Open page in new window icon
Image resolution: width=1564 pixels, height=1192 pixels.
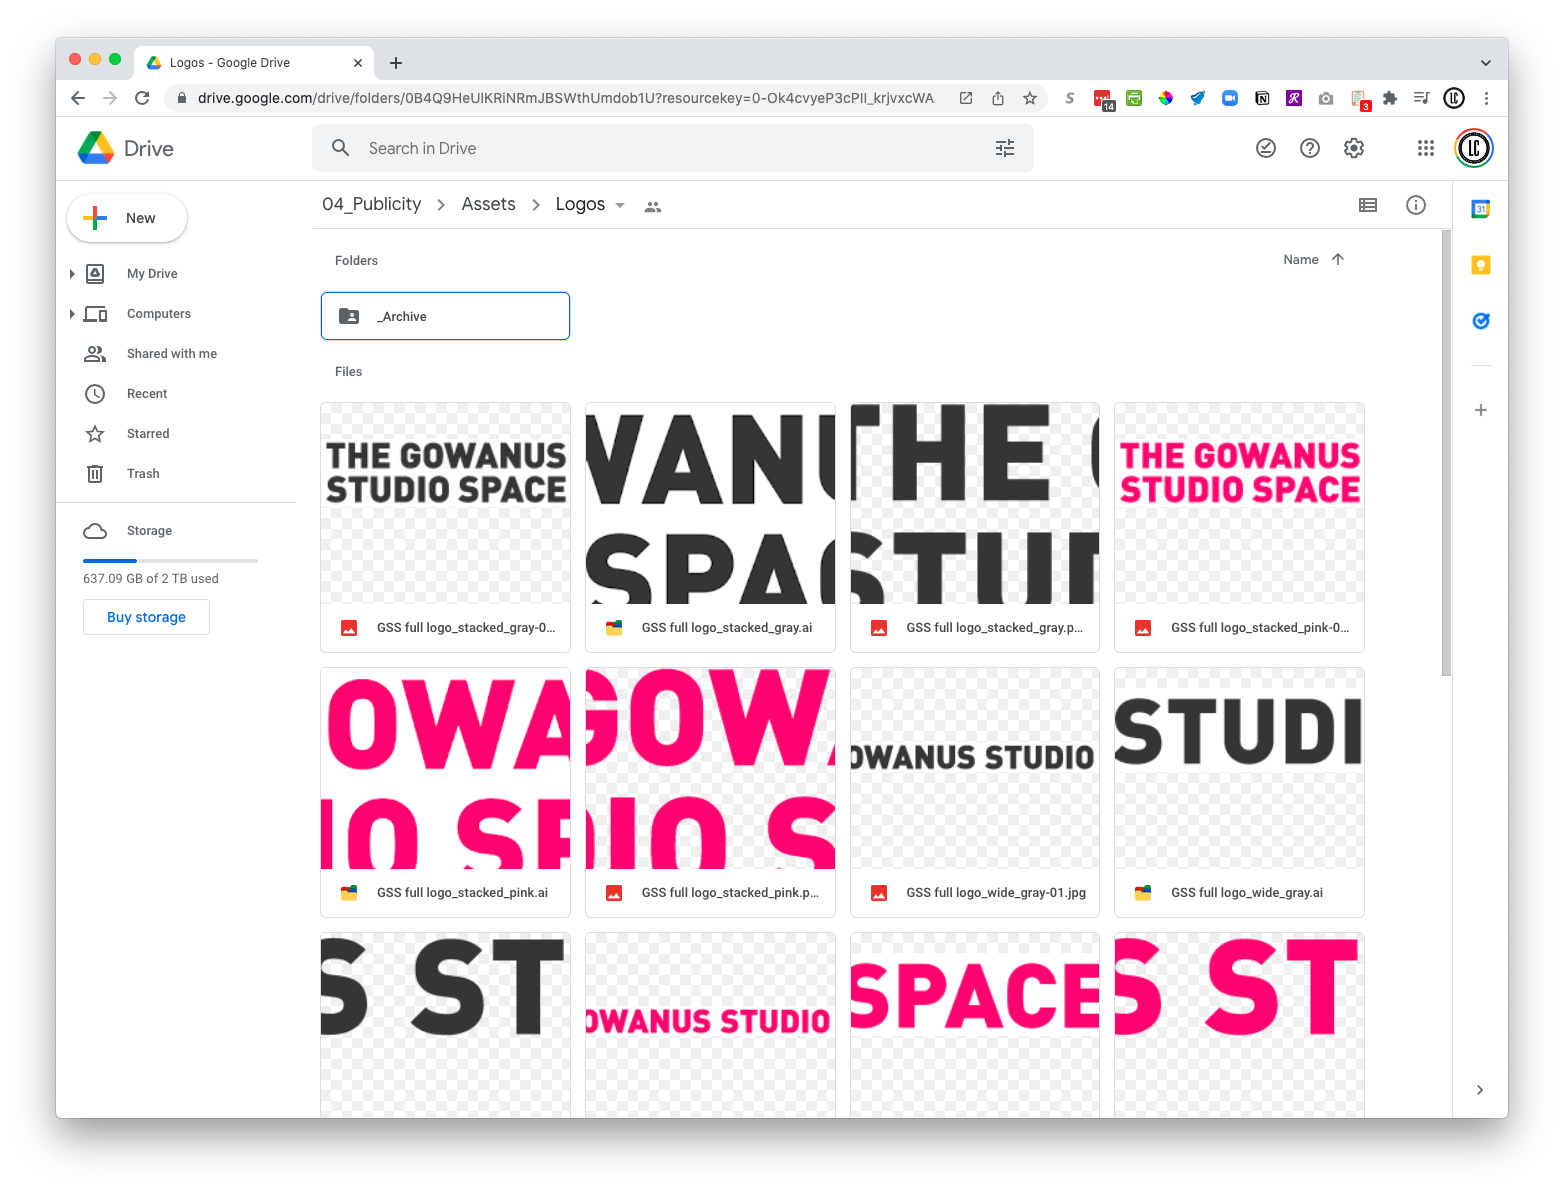coord(966,98)
